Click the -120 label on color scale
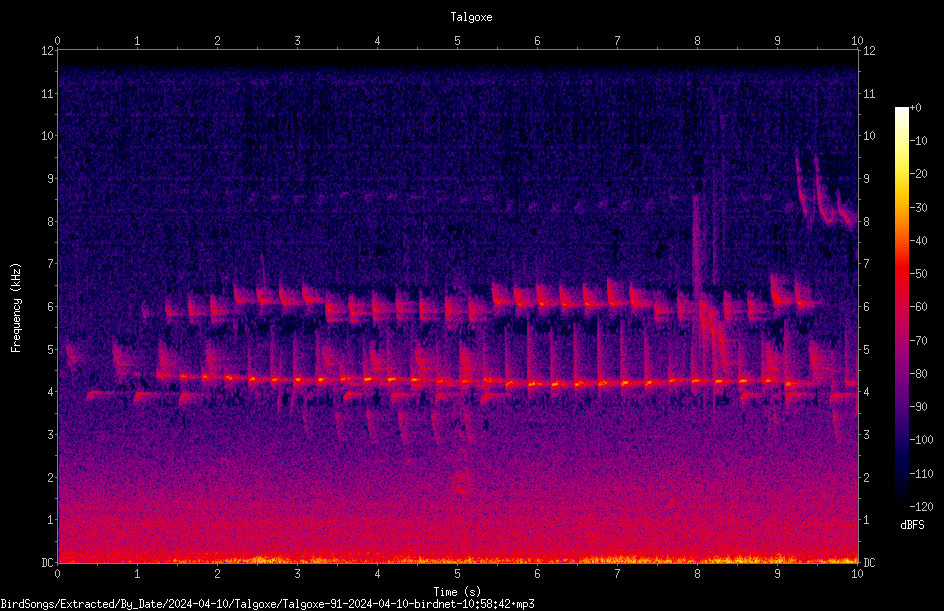 click(x=921, y=506)
